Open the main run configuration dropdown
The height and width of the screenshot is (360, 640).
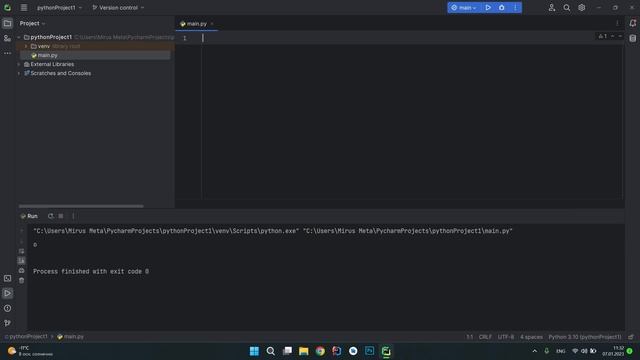click(464, 7)
